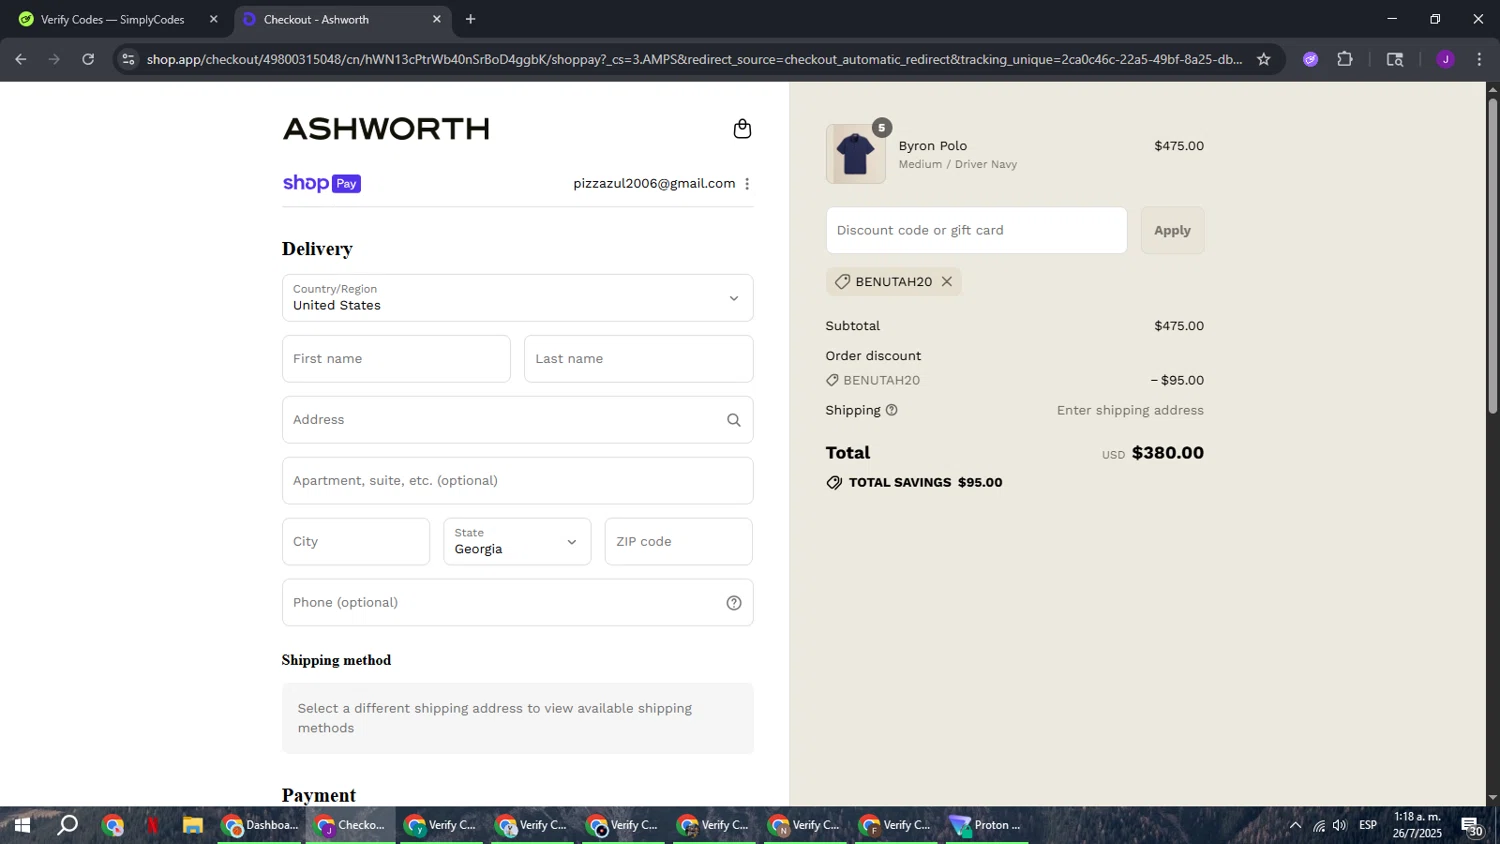View site information icon in address bar

click(127, 59)
